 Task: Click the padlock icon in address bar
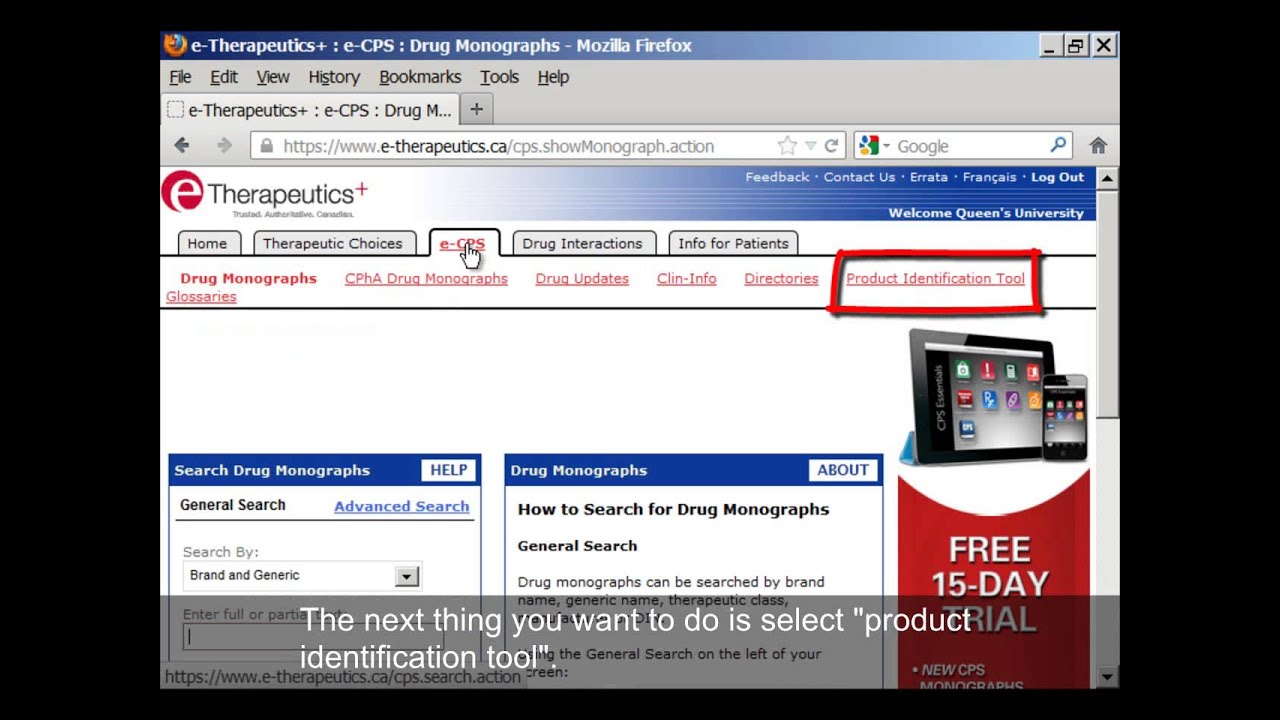click(266, 146)
